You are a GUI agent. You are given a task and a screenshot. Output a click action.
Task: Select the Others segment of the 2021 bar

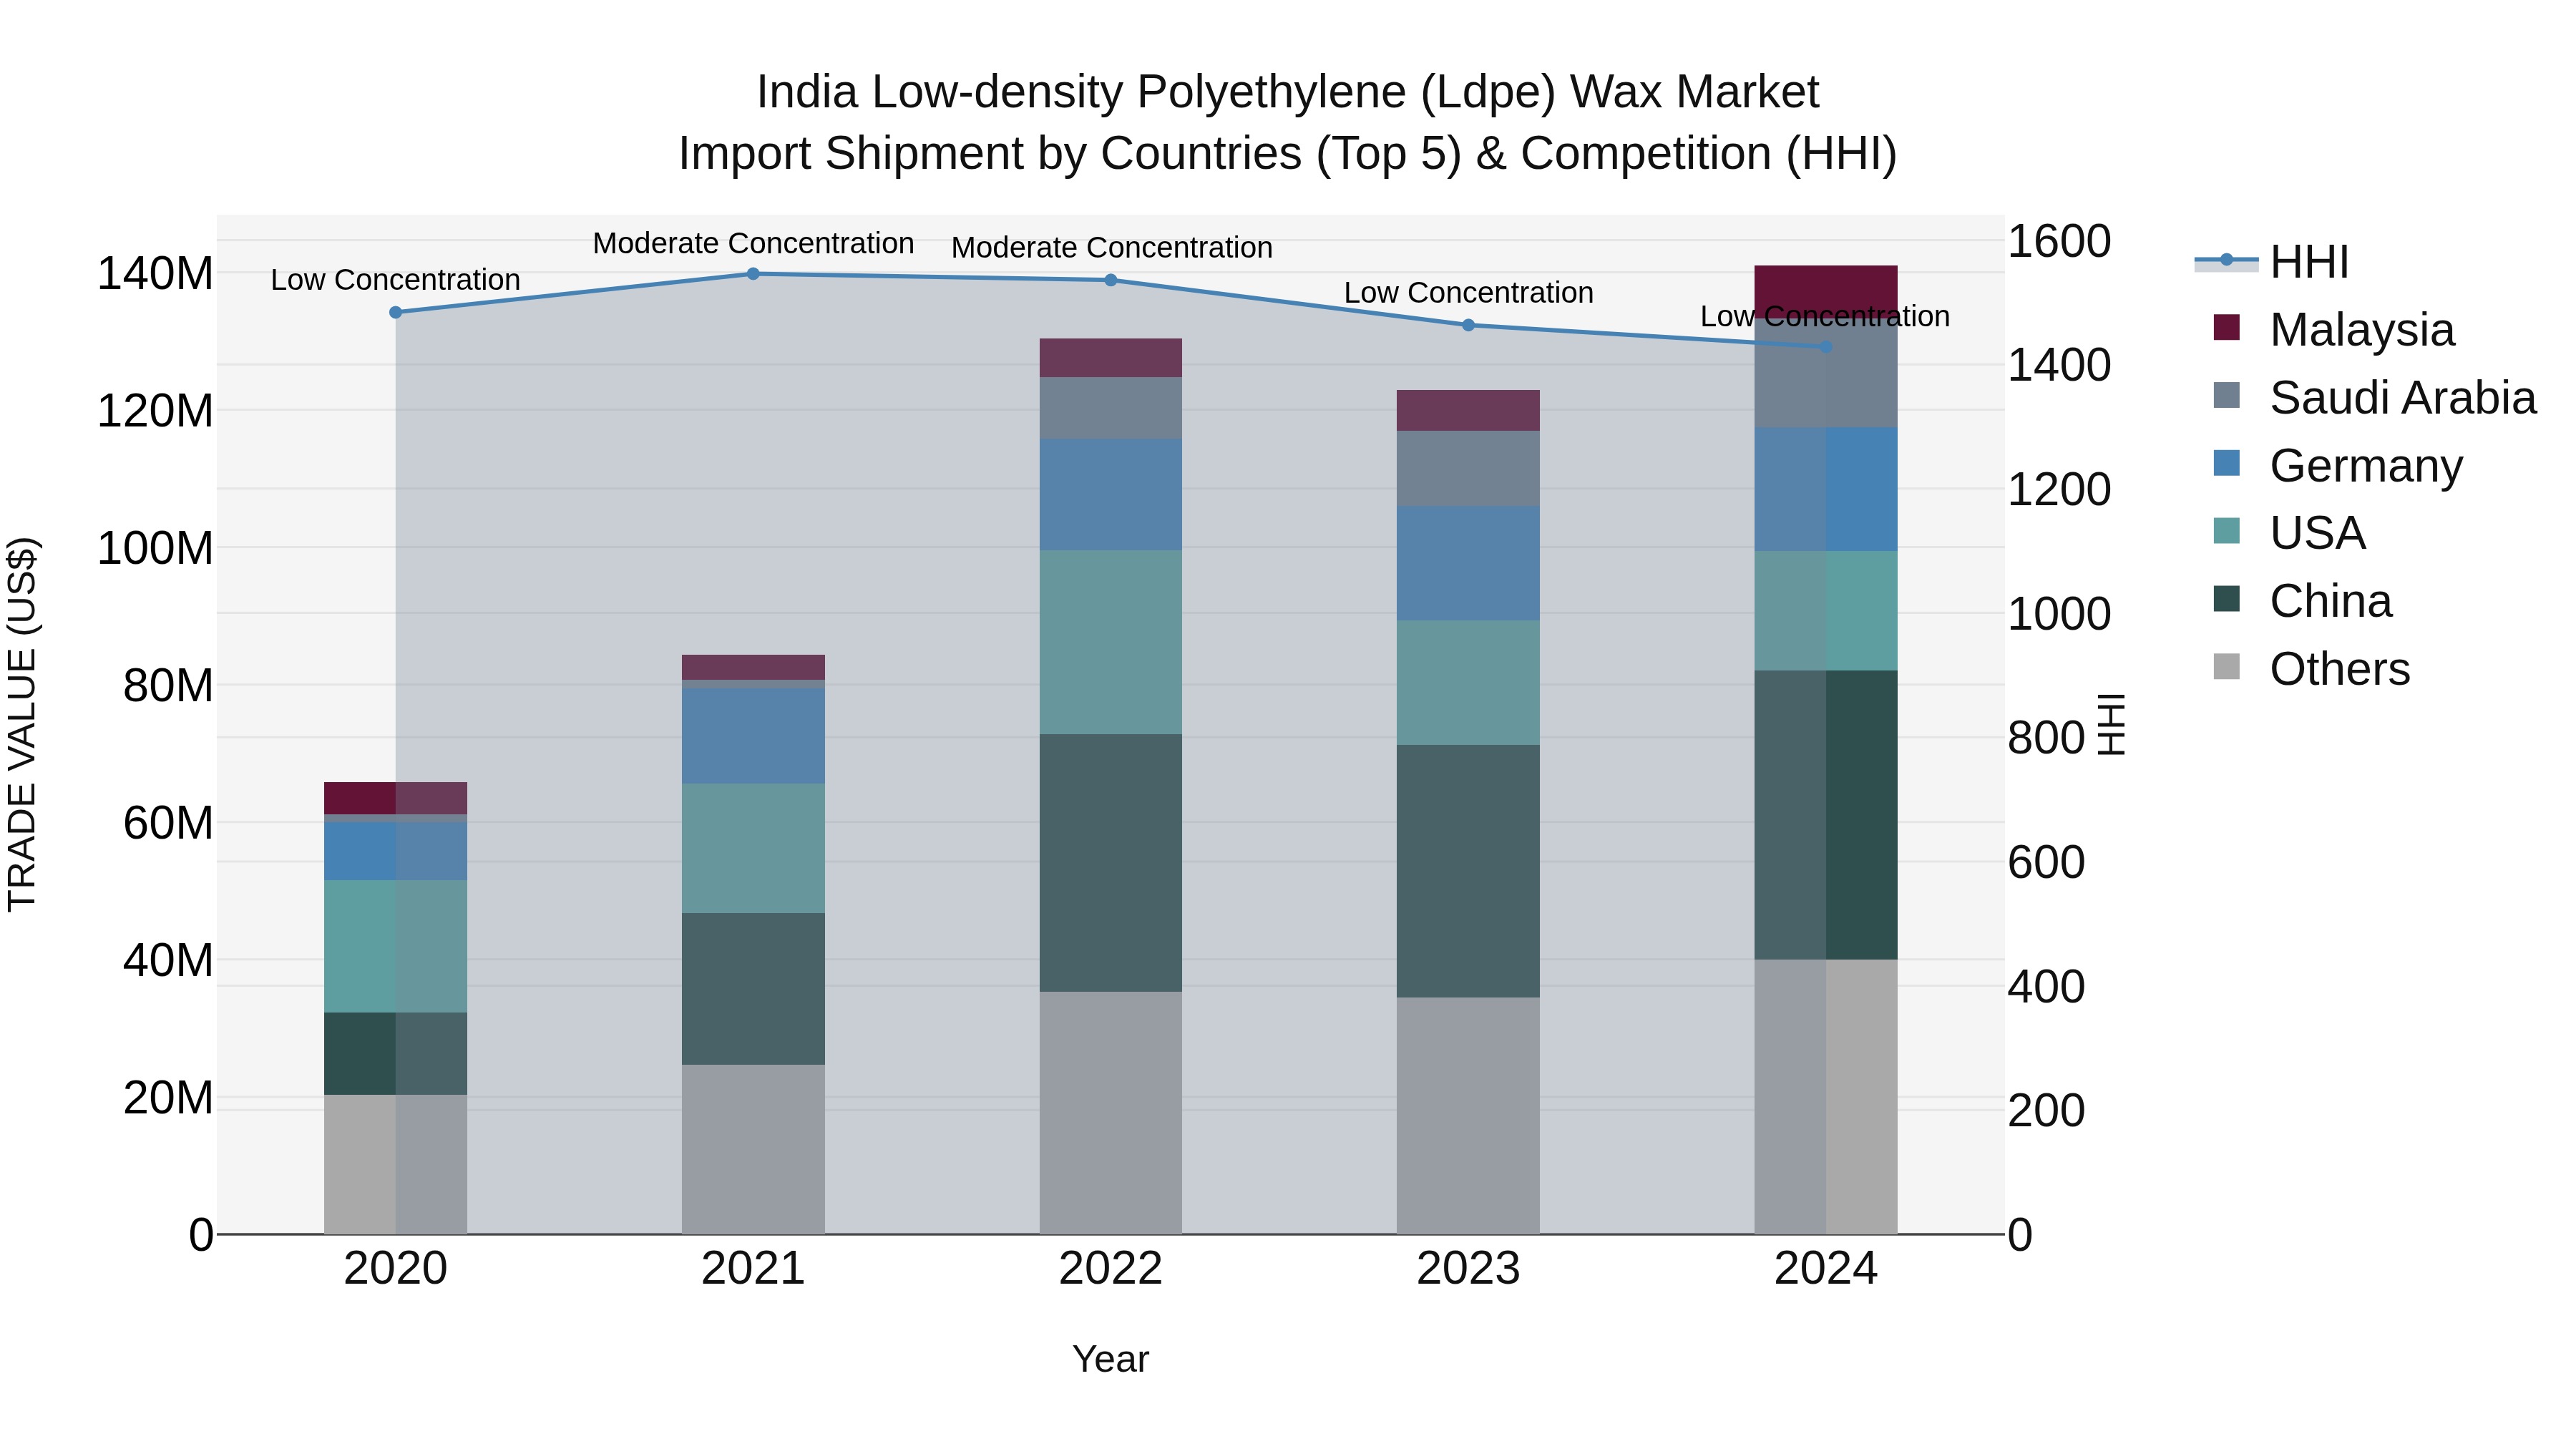(x=754, y=1149)
